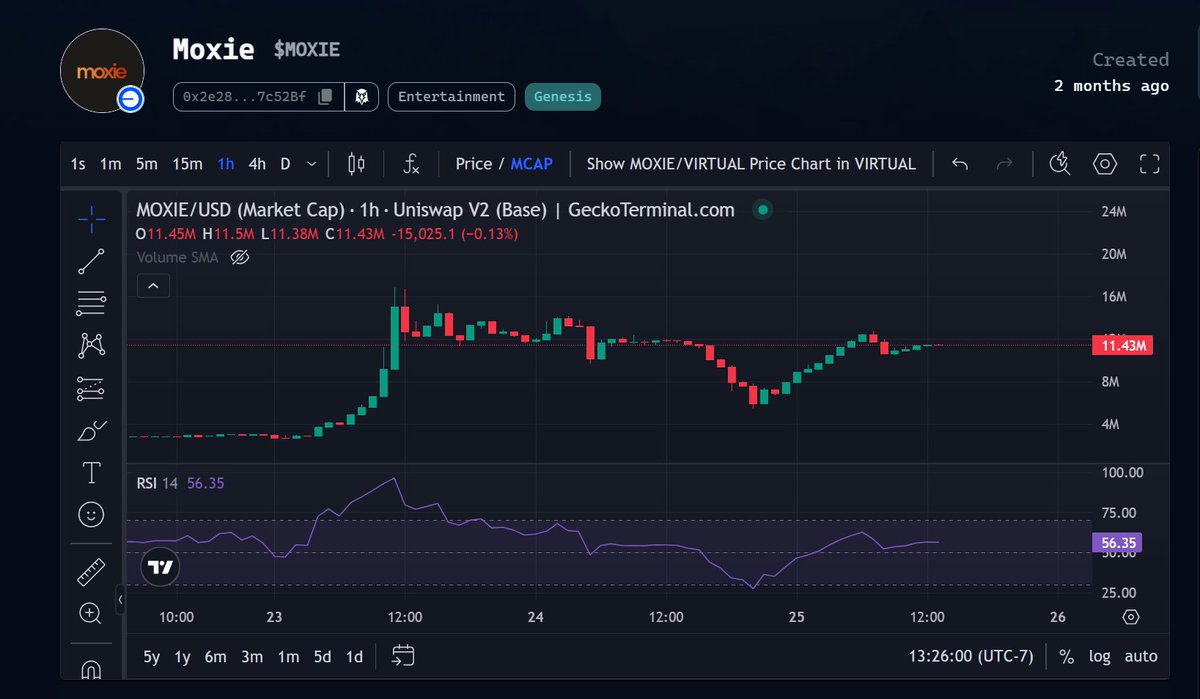Select the pattern drawing tool
This screenshot has height=699, width=1200.
[91, 346]
